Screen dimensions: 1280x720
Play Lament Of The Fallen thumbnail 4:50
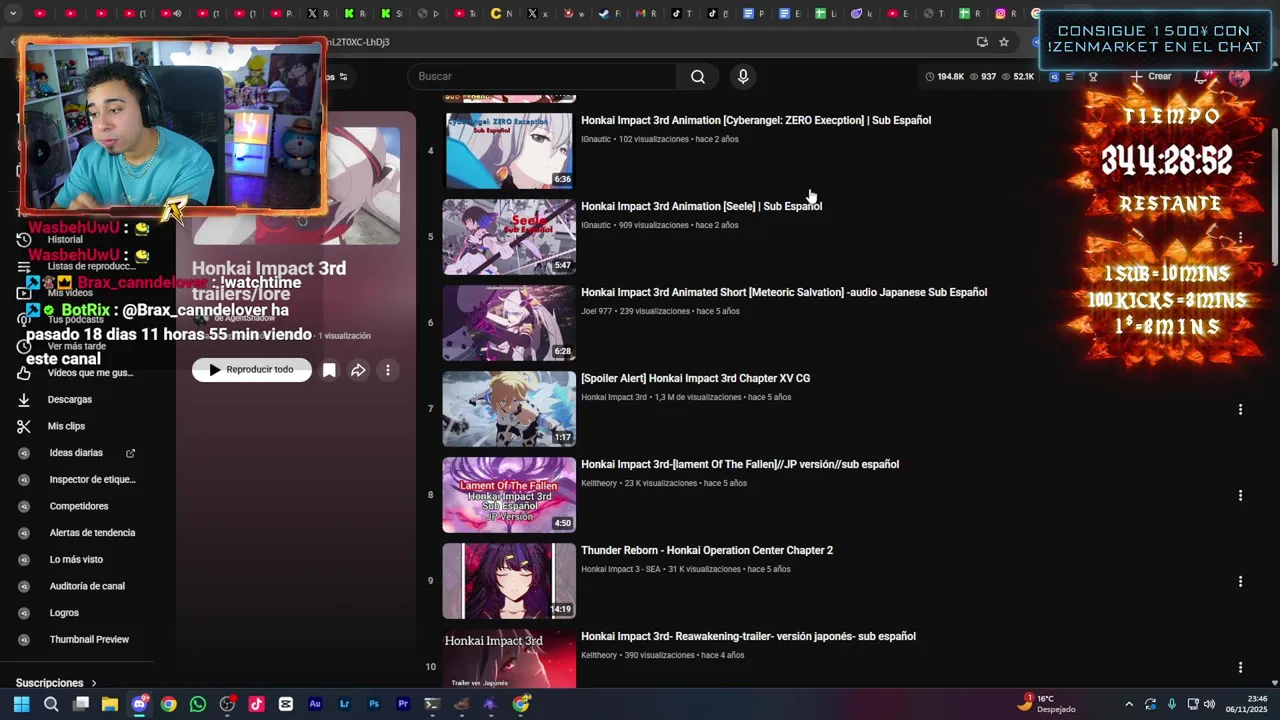(x=509, y=495)
